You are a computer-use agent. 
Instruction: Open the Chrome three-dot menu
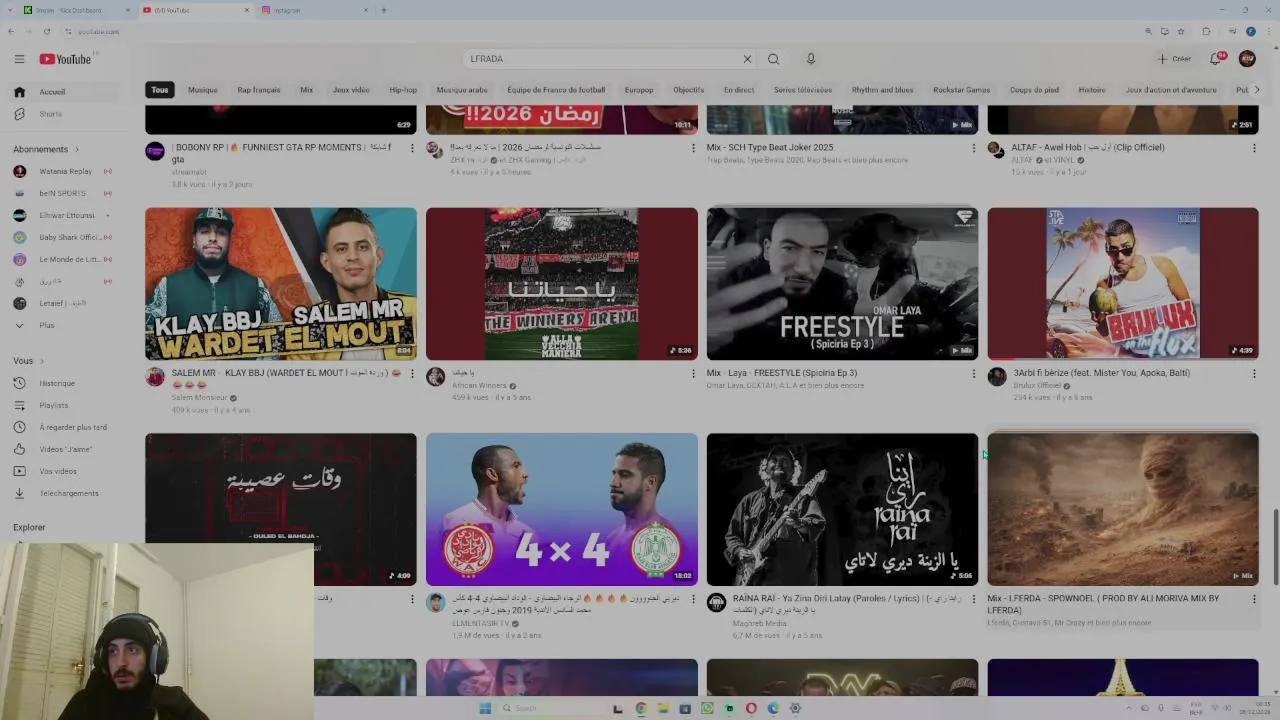click(x=1268, y=31)
